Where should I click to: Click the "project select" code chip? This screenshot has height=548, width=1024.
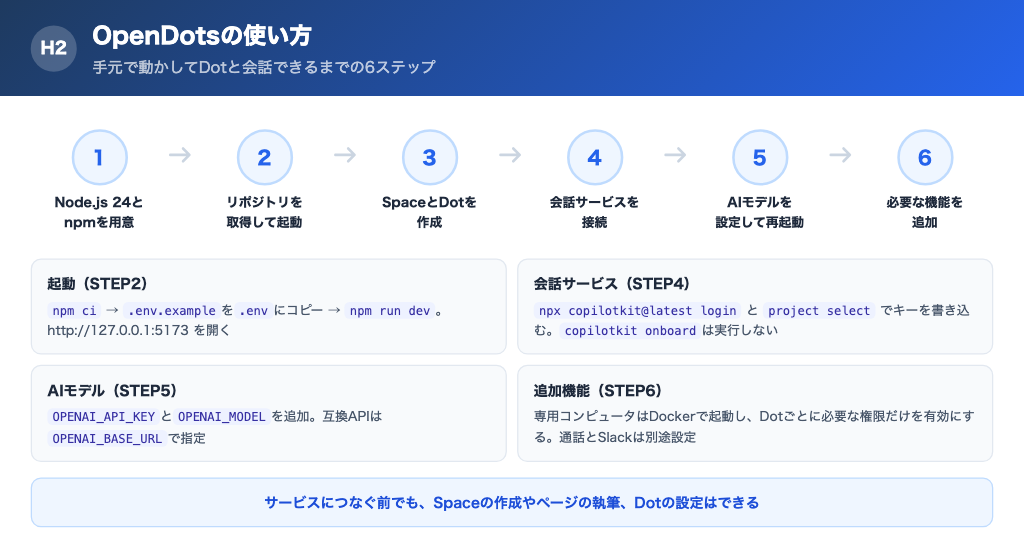pyautogui.click(x=819, y=311)
